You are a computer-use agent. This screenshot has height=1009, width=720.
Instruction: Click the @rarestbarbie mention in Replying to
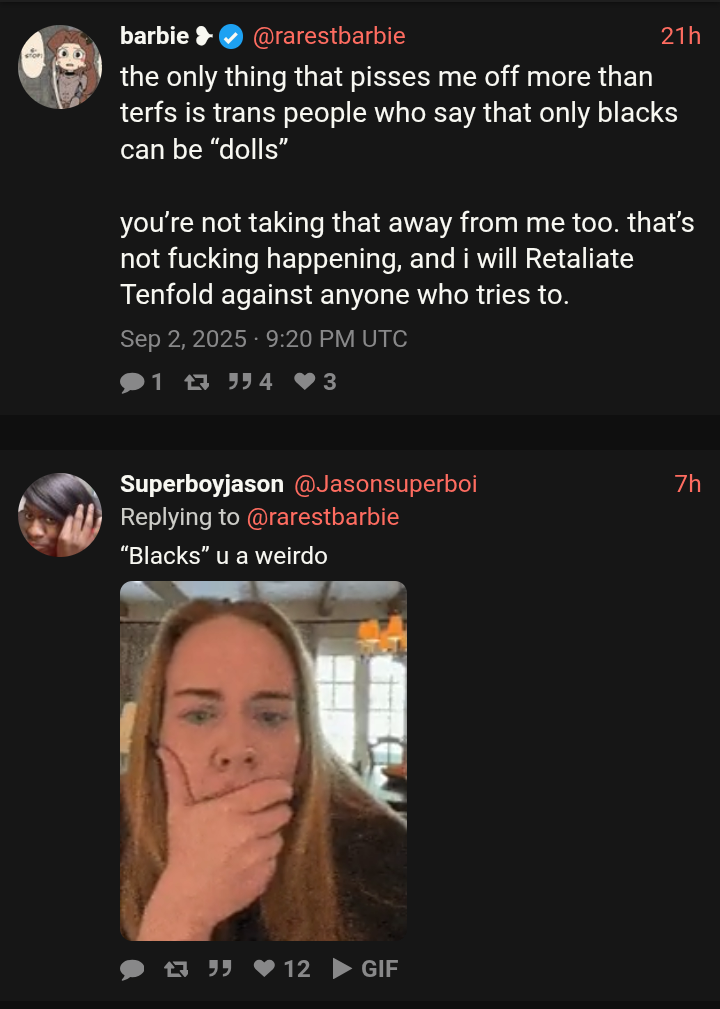pos(322,517)
